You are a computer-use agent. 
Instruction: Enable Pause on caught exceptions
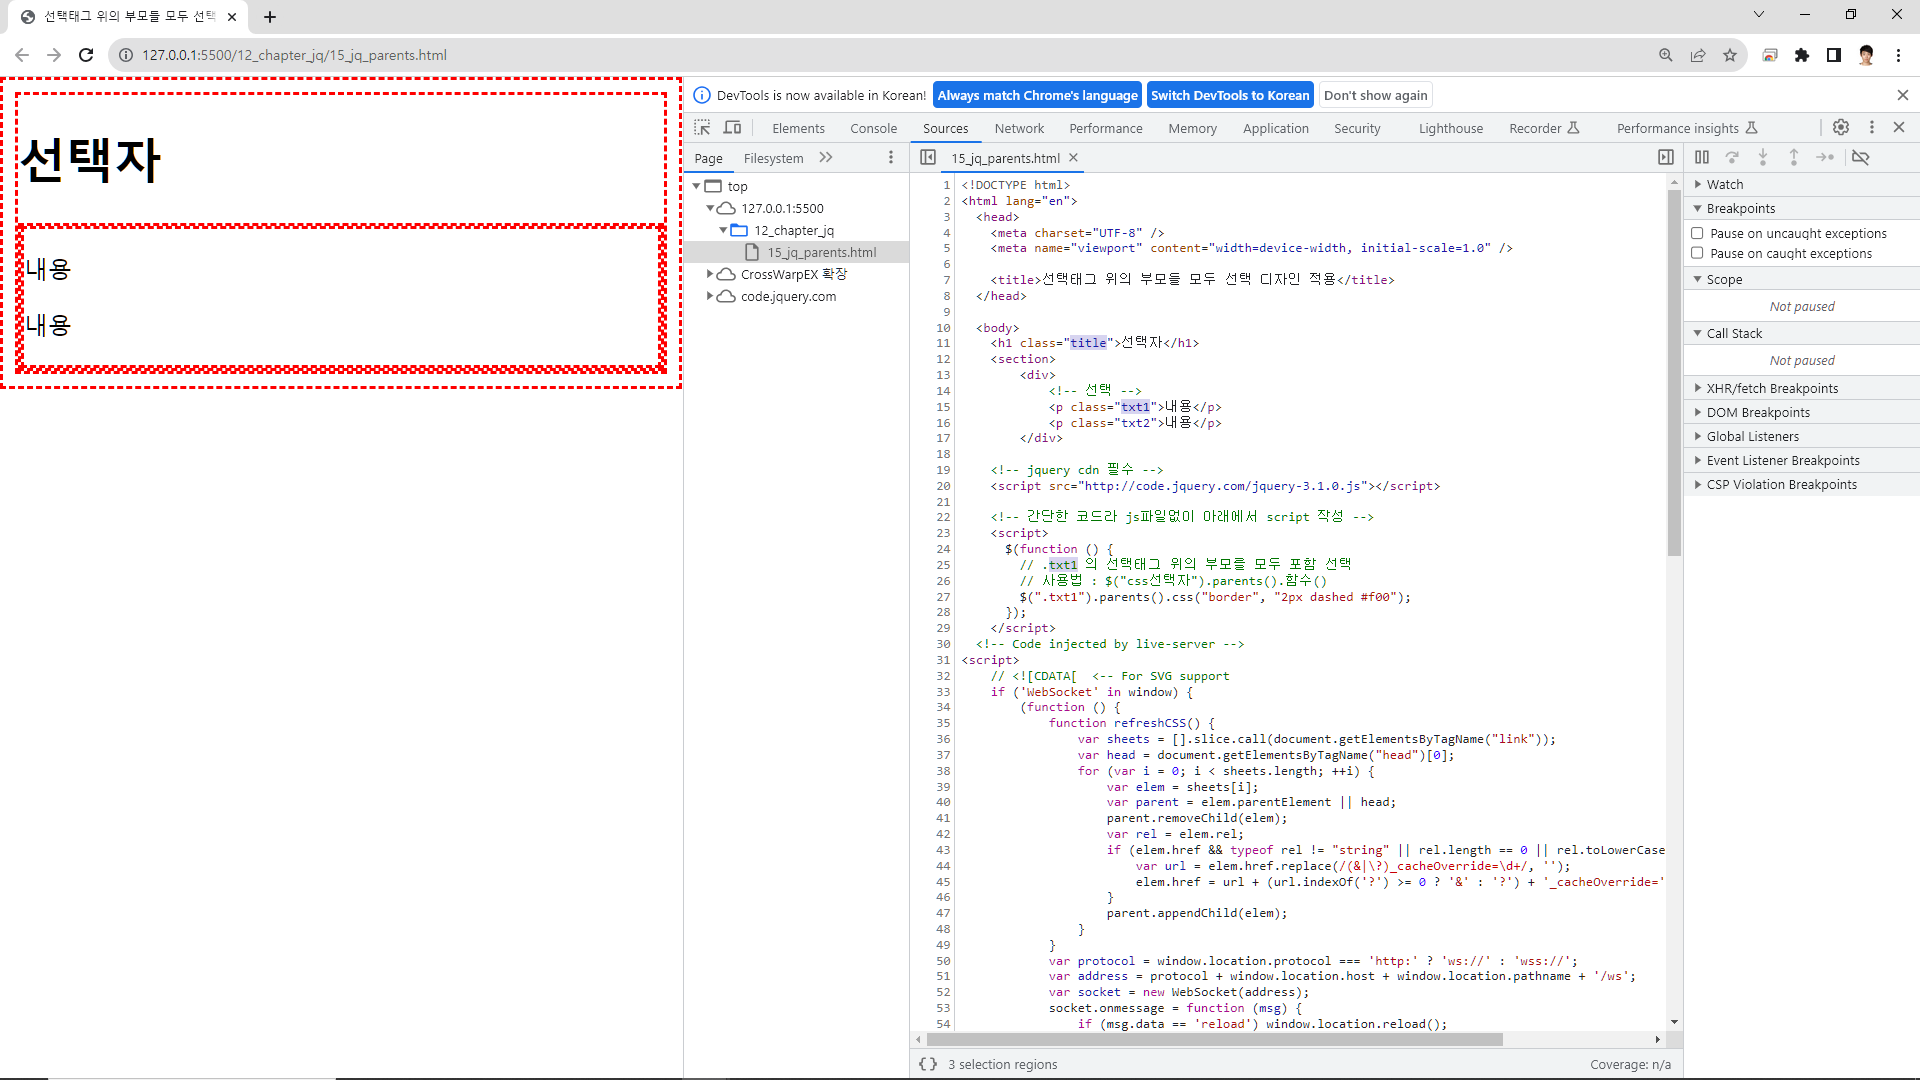[x=1697, y=253]
